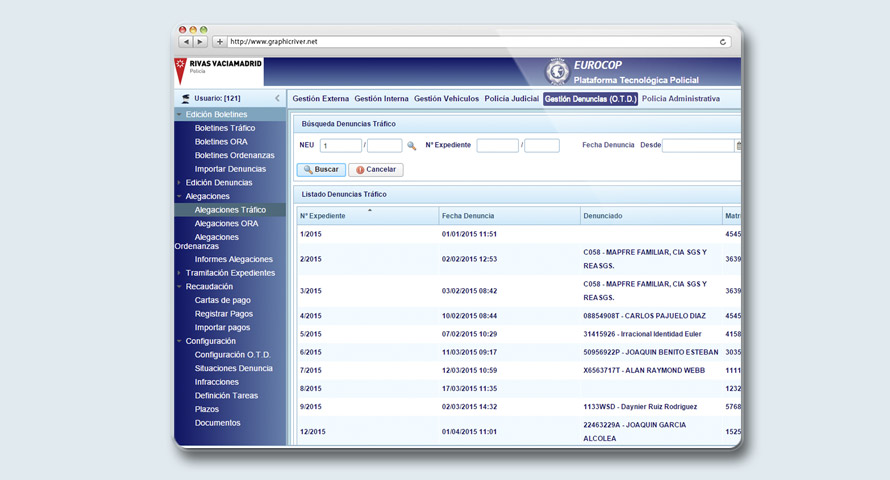Click the user icon beside Usuario
This screenshot has height=480, width=890.
click(185, 99)
